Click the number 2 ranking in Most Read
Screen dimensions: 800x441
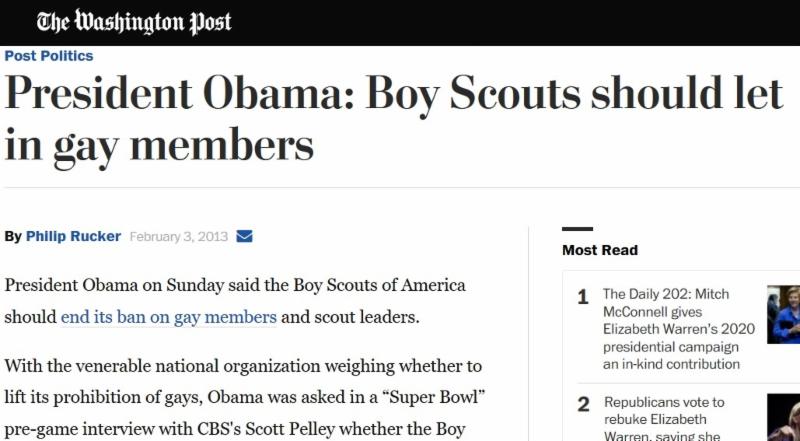[x=583, y=405]
